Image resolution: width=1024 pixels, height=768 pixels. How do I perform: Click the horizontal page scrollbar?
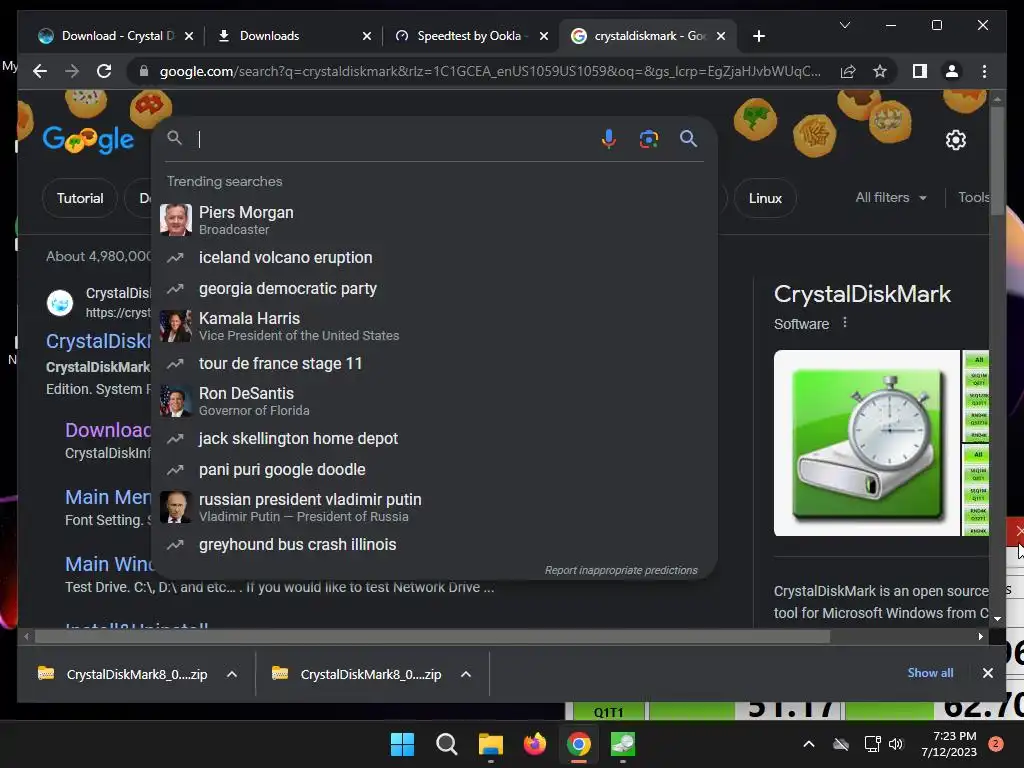pyautogui.click(x=432, y=636)
